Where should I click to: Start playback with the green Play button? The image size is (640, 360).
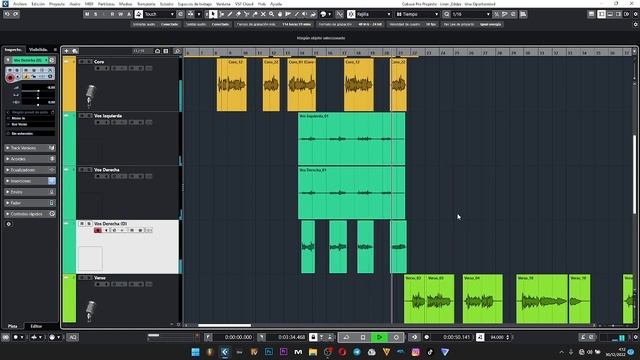(379, 337)
